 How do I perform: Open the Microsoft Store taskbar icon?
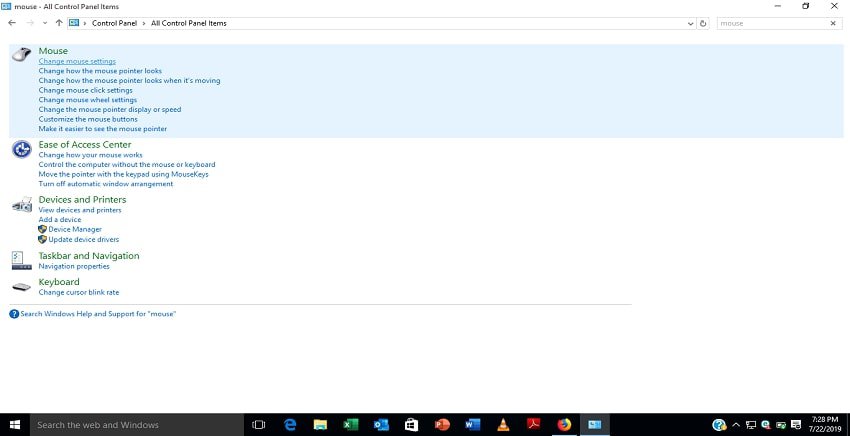tap(411, 425)
